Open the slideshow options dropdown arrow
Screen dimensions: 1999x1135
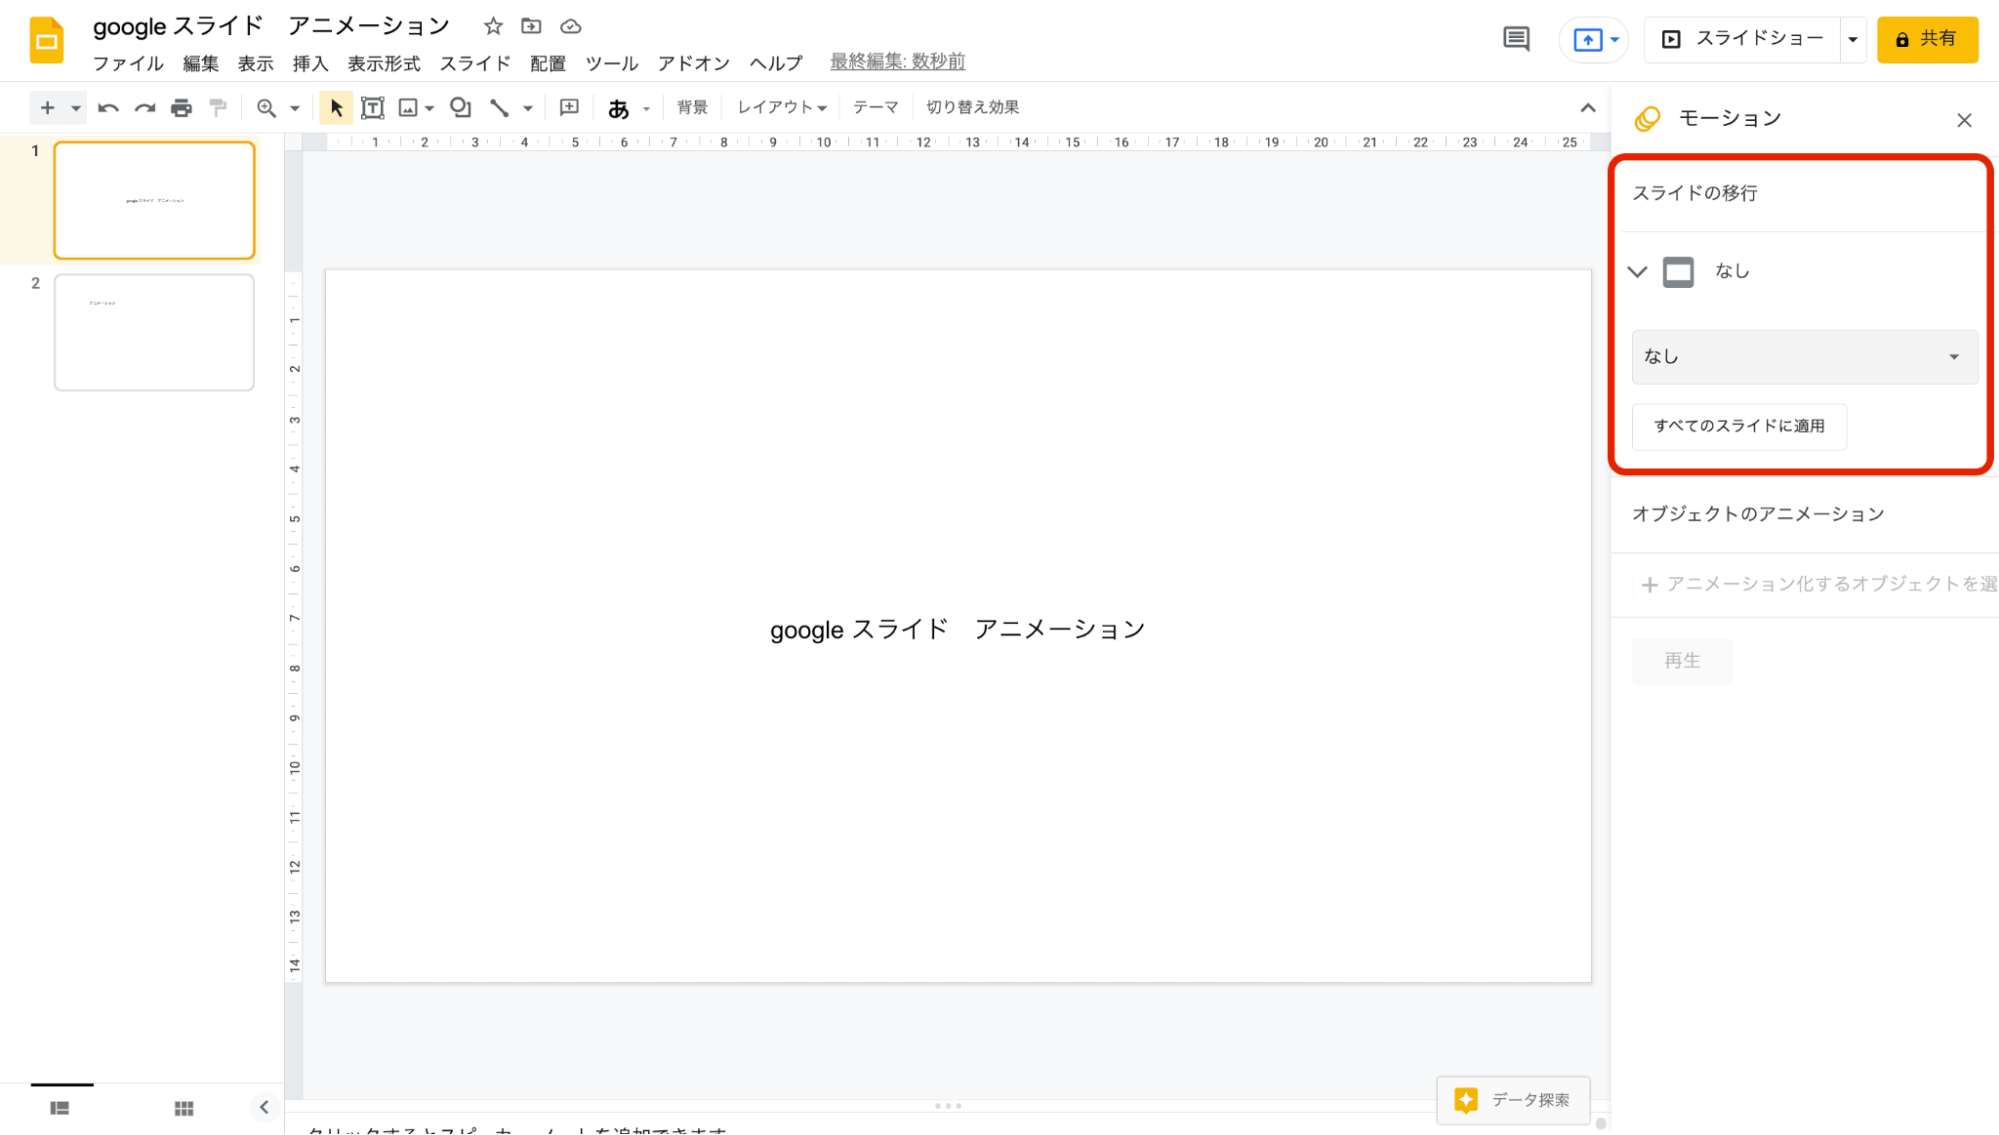pos(1853,40)
